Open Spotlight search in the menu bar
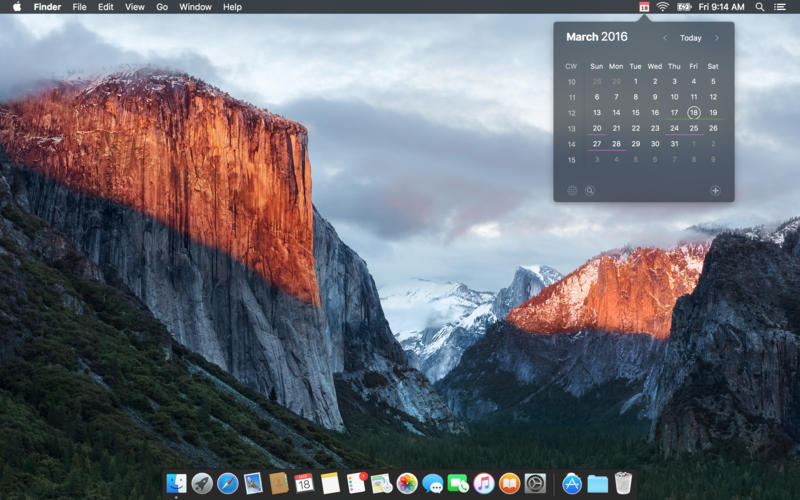This screenshot has width=800, height=500. coord(760,7)
